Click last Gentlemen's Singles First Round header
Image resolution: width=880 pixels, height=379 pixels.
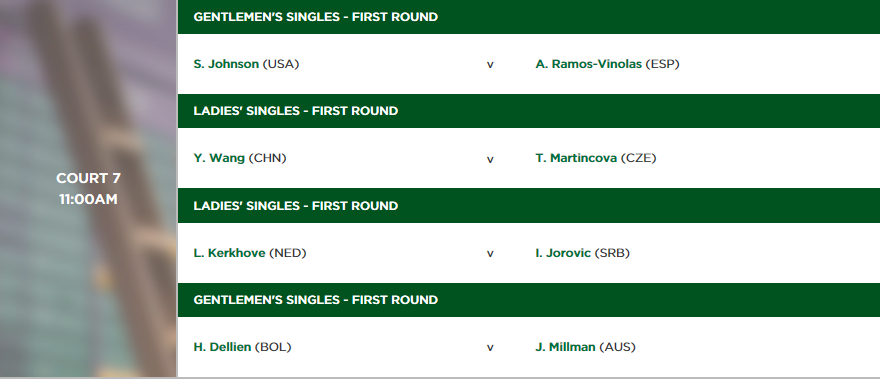click(x=529, y=300)
